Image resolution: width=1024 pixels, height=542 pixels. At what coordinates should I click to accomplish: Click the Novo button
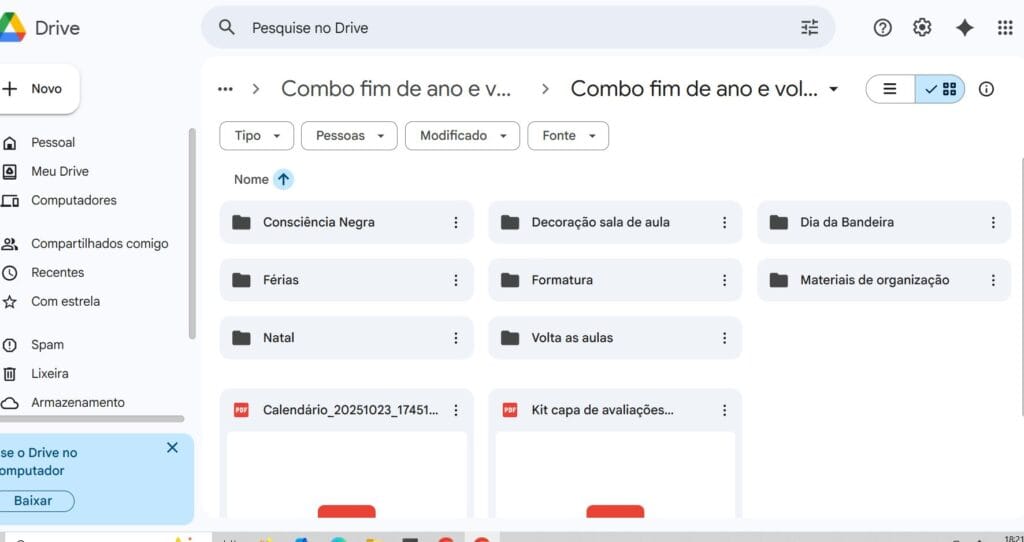tap(38, 89)
